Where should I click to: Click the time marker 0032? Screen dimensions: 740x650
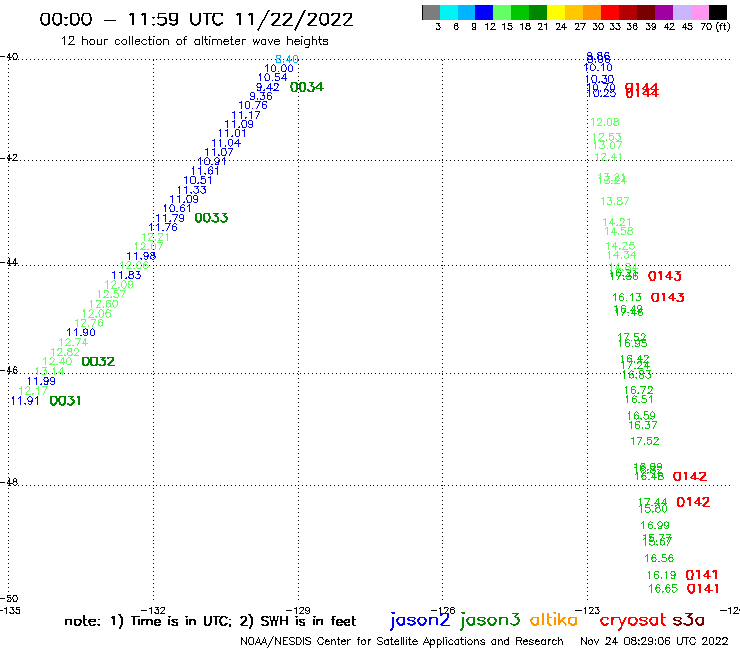tap(98, 362)
